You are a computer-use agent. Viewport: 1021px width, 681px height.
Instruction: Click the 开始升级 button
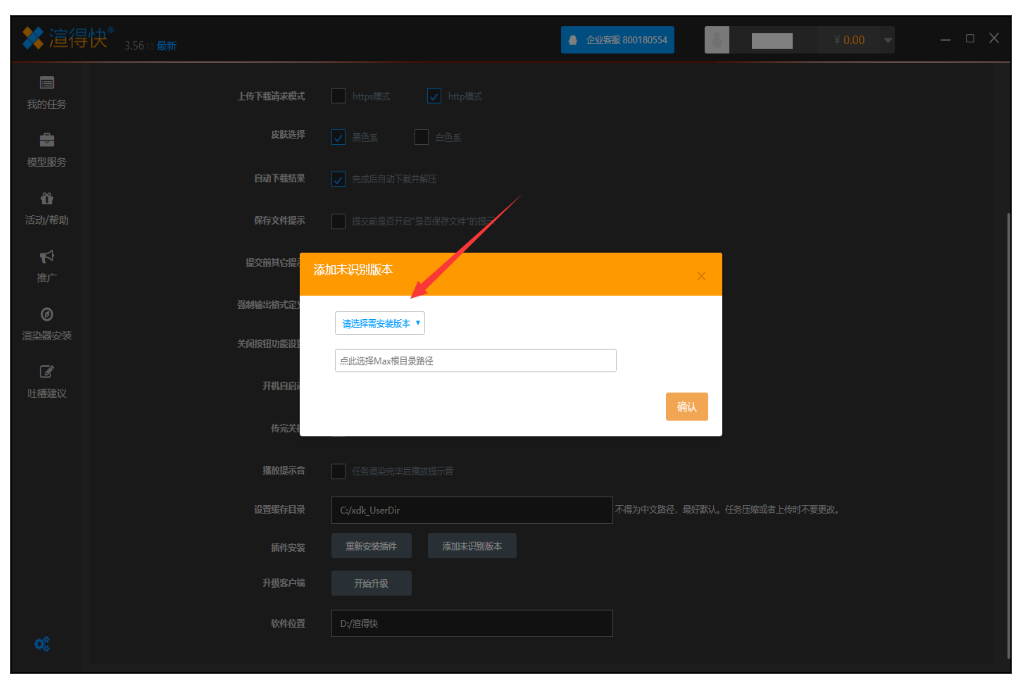point(371,583)
